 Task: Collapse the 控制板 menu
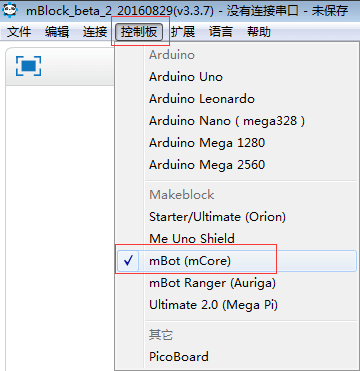tap(139, 32)
